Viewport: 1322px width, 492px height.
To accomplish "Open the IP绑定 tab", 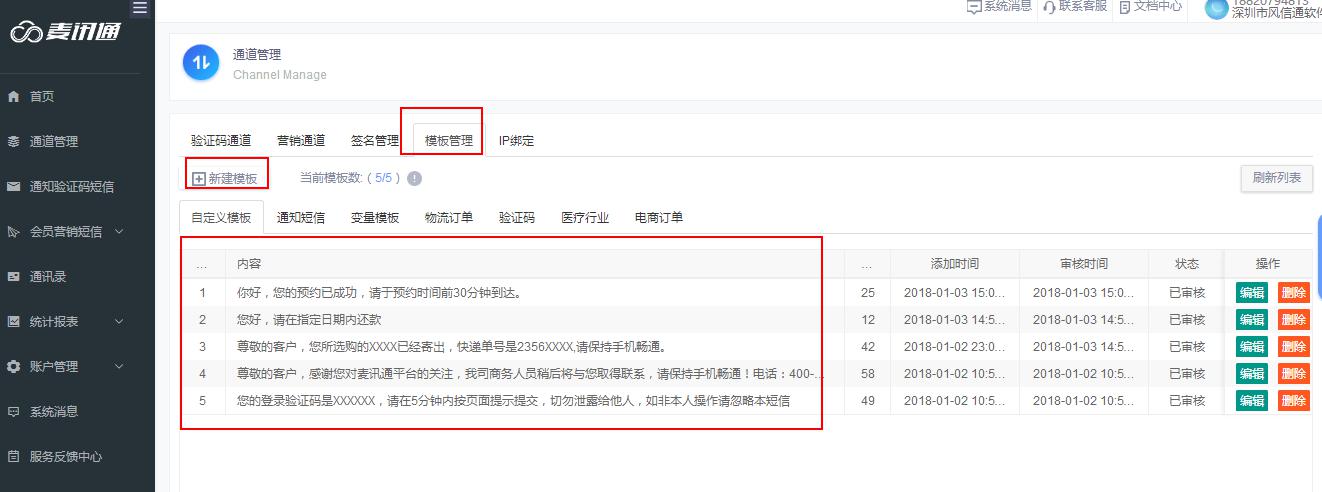I will click(x=516, y=141).
